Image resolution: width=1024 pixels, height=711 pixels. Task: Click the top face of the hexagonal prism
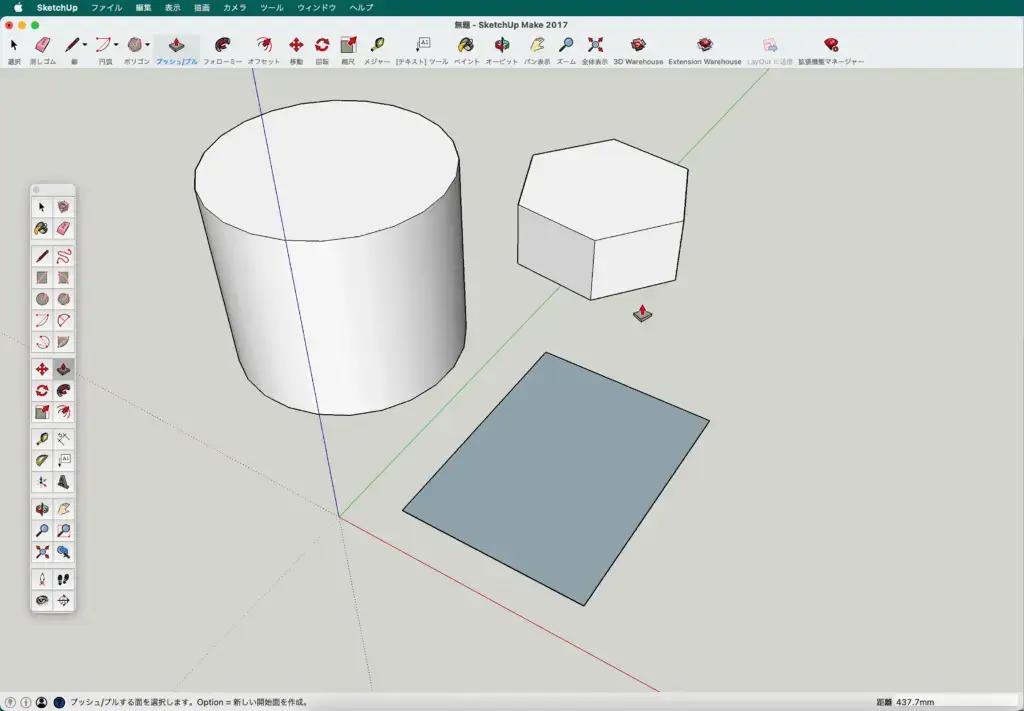point(603,188)
